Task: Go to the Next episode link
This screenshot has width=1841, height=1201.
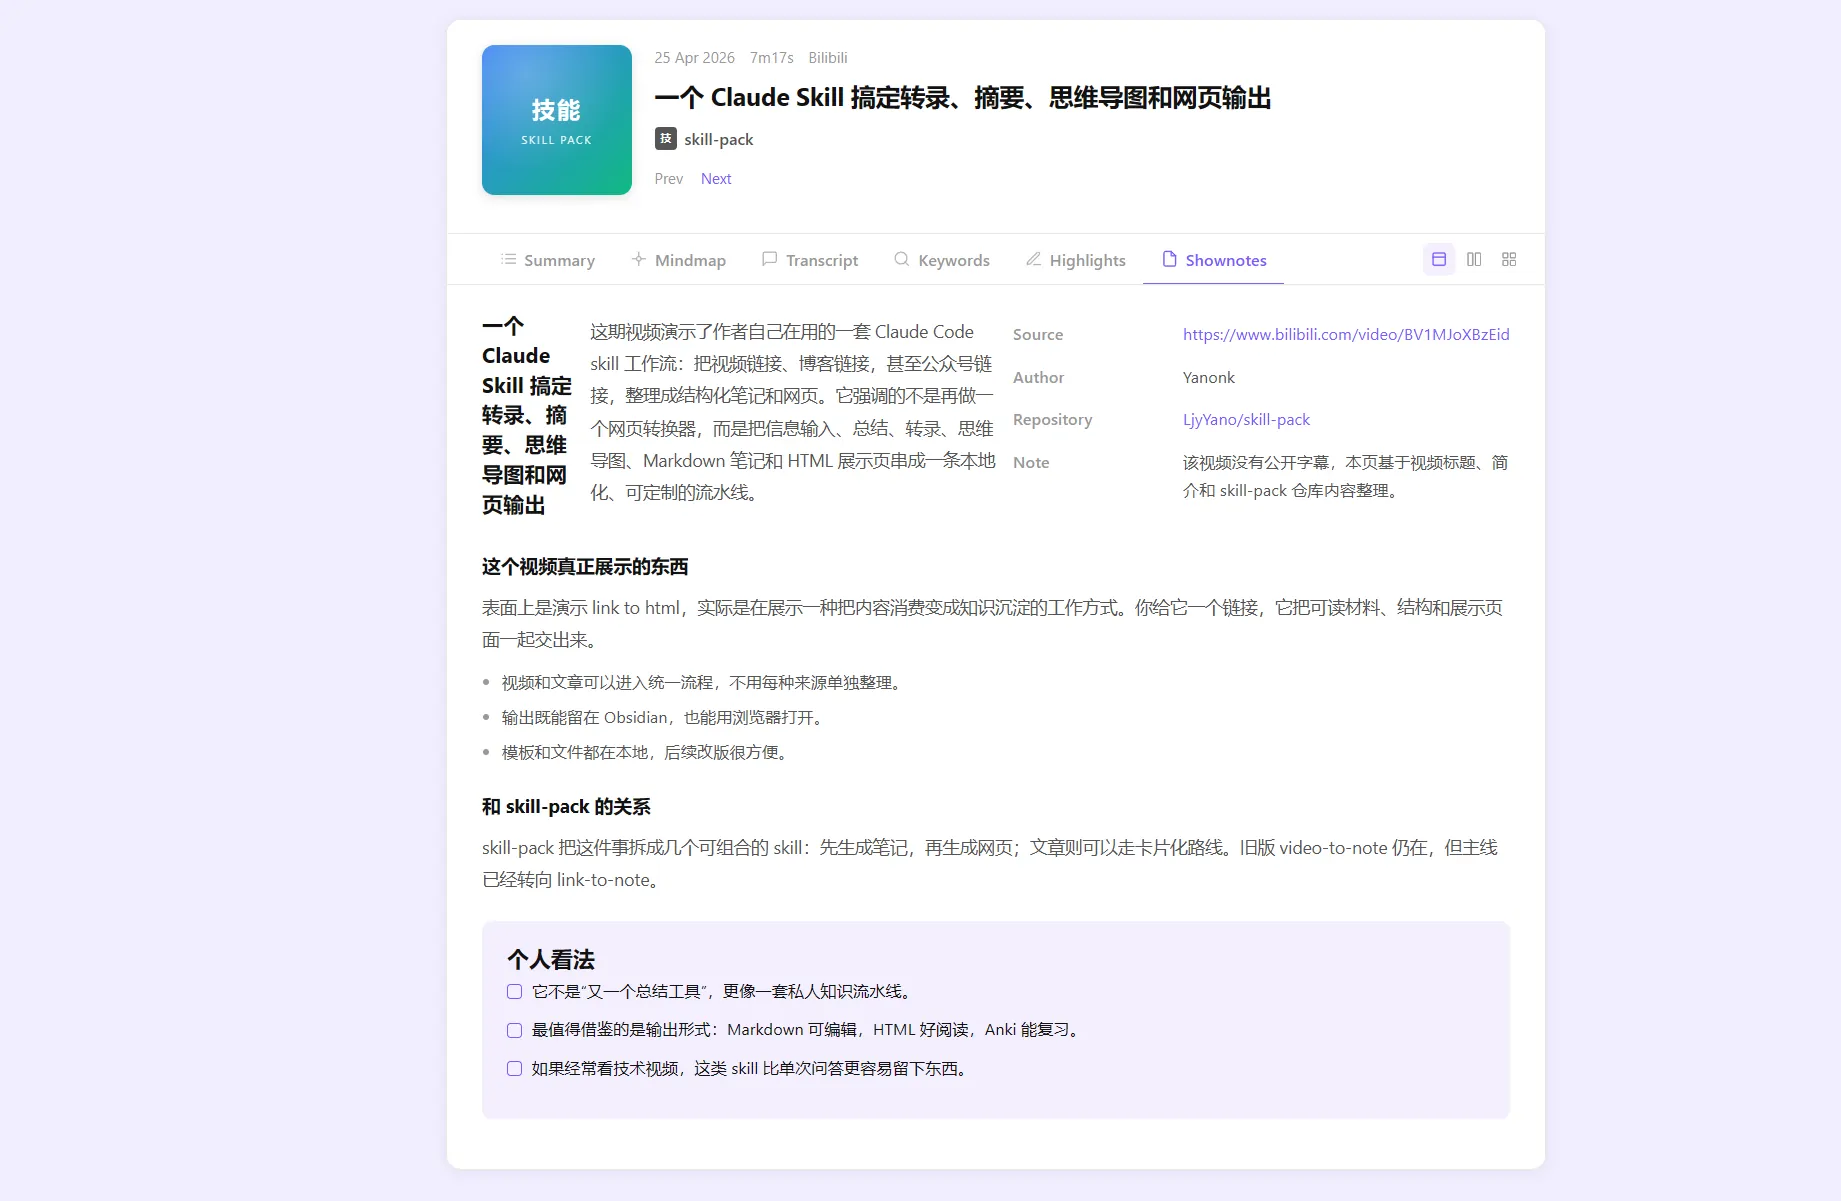Action: tap(716, 179)
